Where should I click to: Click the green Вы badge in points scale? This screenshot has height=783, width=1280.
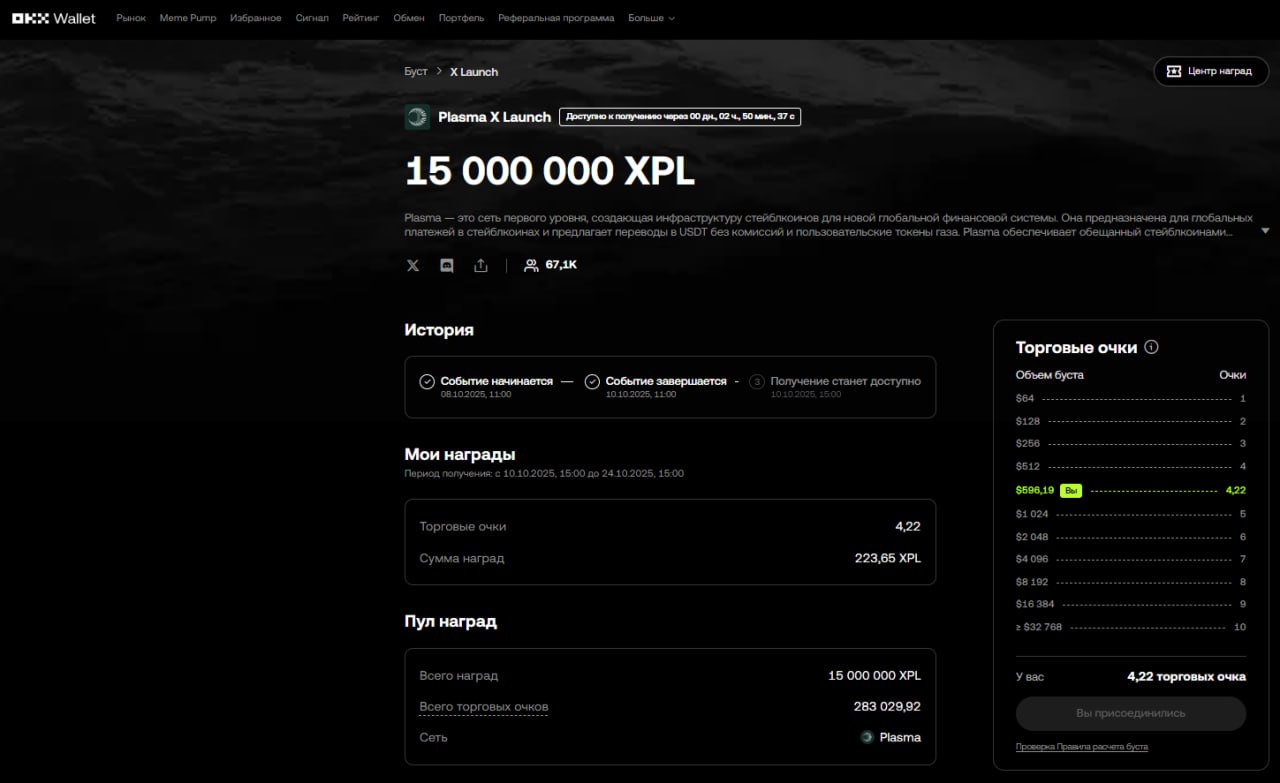click(1071, 491)
